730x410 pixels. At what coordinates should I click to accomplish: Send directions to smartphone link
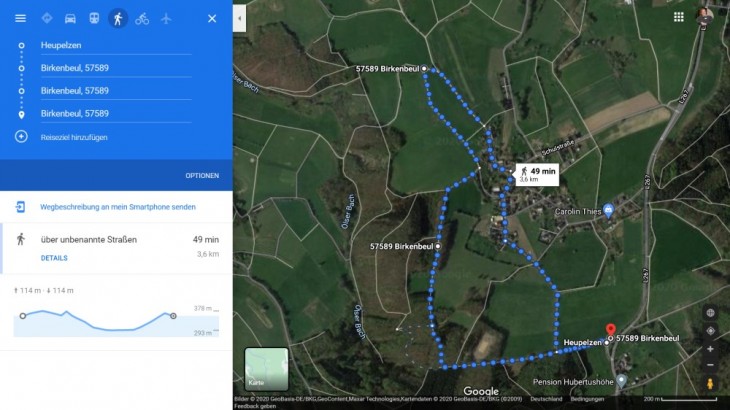click(x=117, y=207)
